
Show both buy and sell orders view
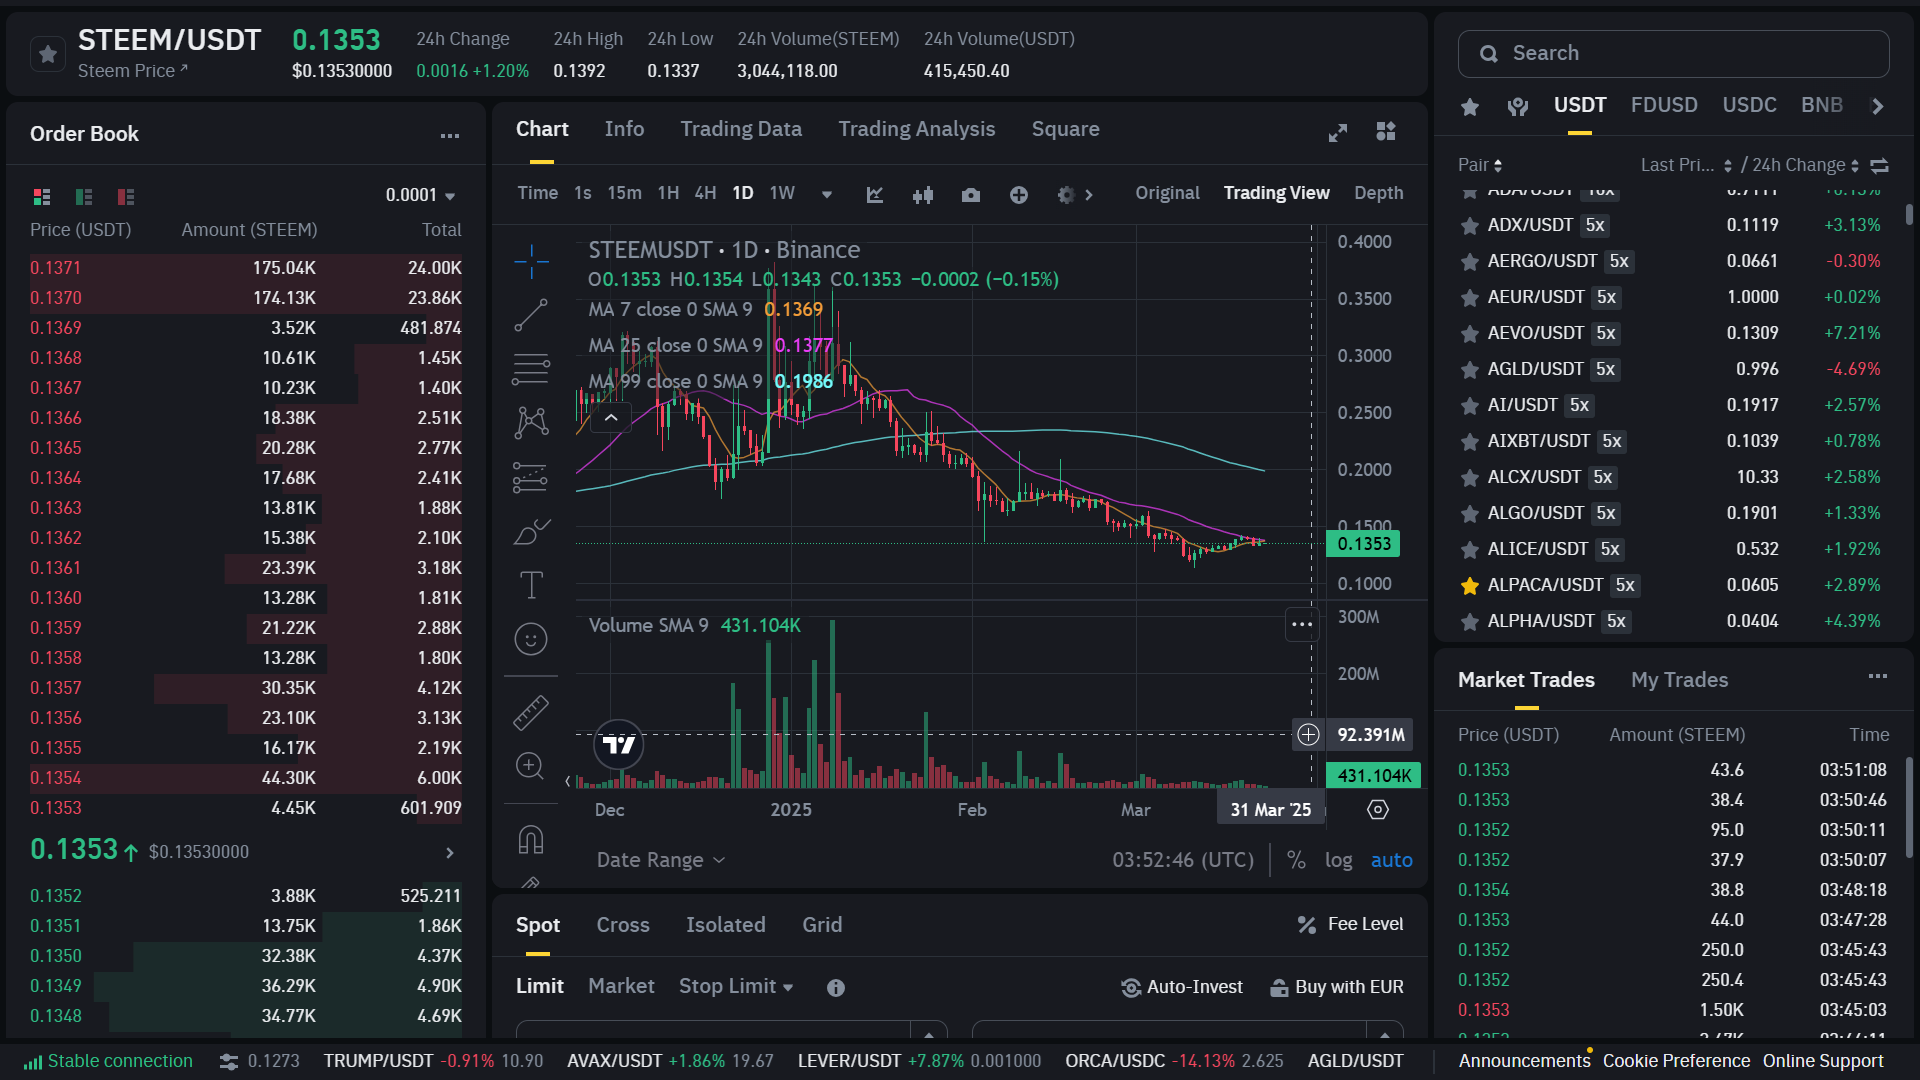(x=42, y=196)
